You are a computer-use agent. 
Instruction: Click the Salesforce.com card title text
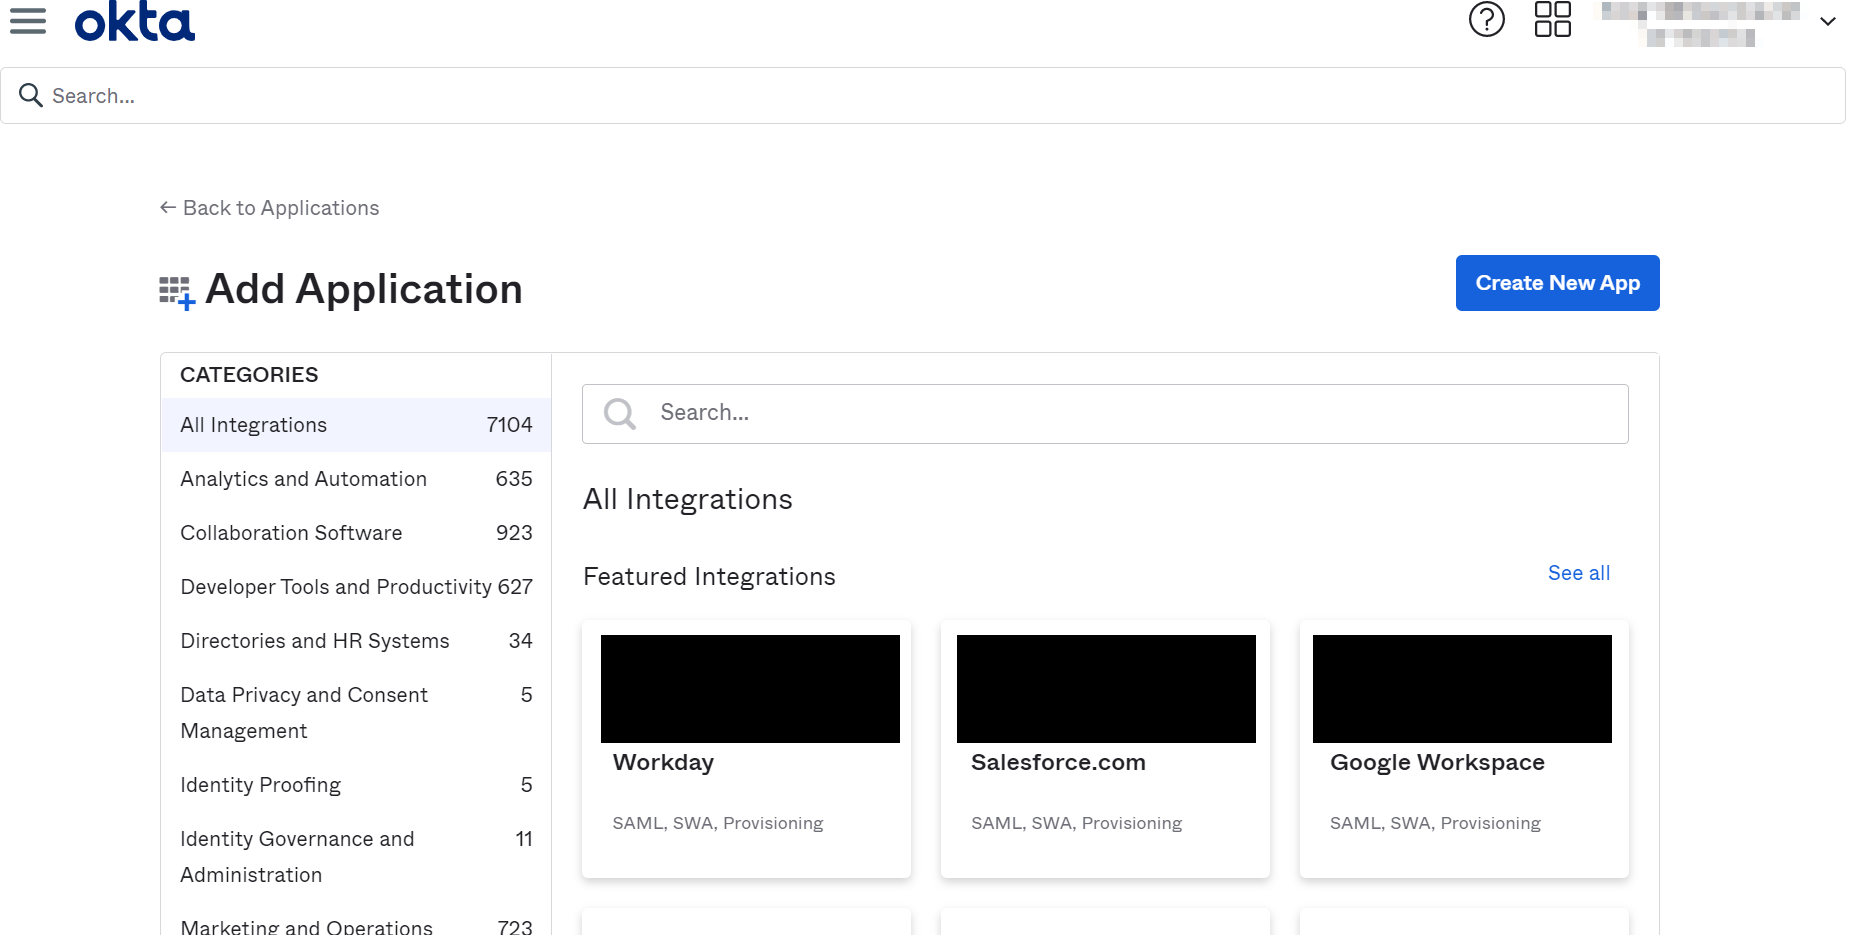point(1058,762)
